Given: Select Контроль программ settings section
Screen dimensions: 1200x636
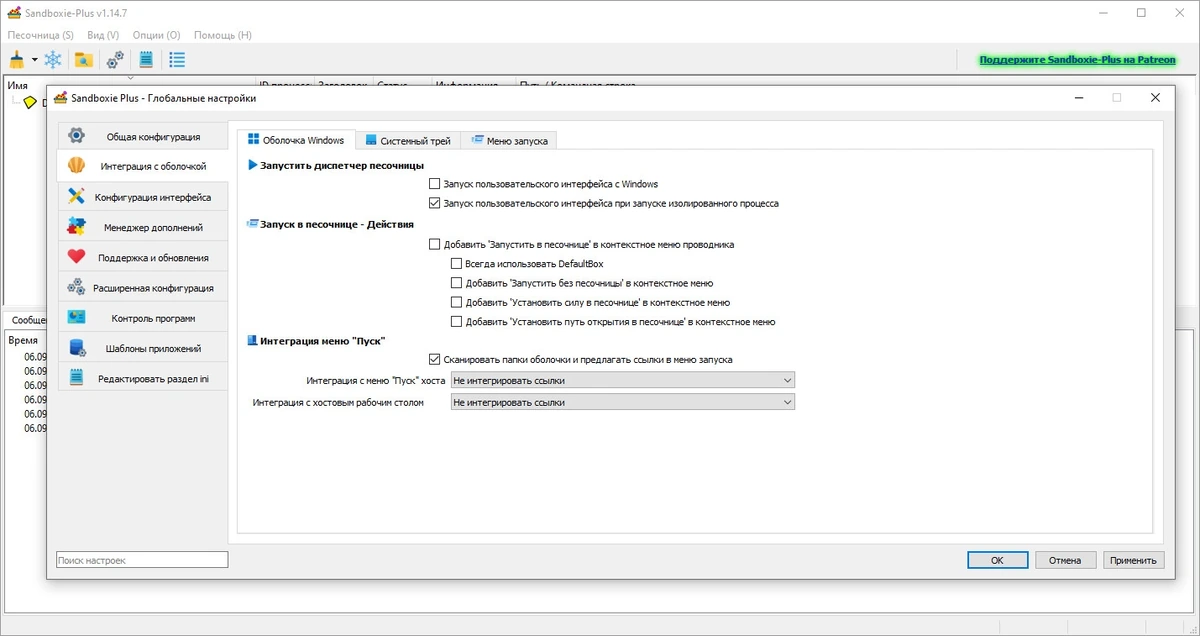Looking at the screenshot, I should [142, 318].
